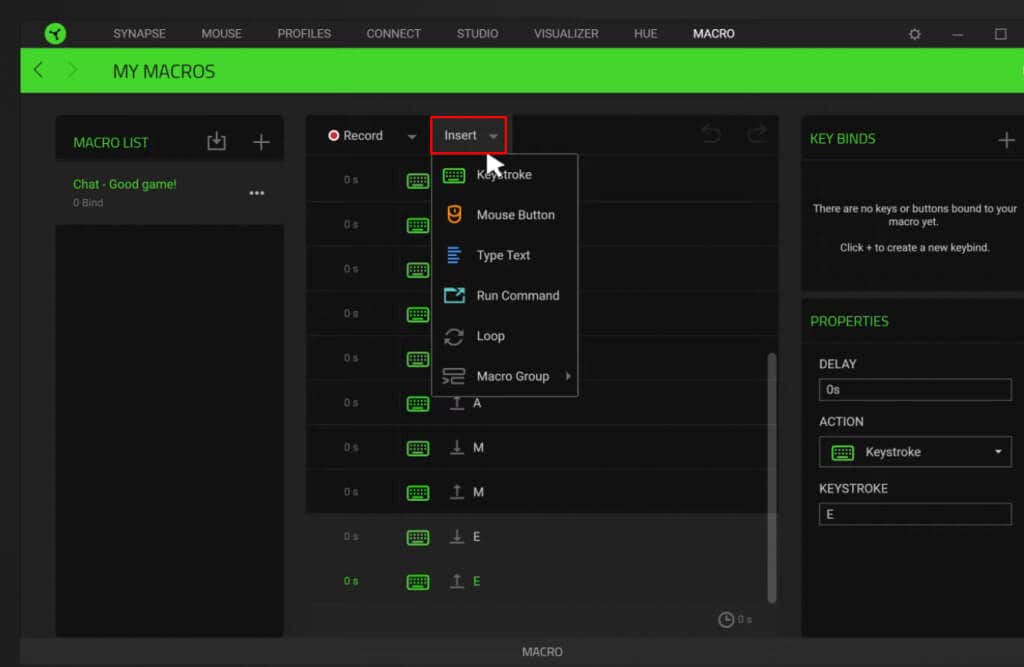Open the settings gear icon
Viewport: 1024px width, 667px height.
(914, 34)
